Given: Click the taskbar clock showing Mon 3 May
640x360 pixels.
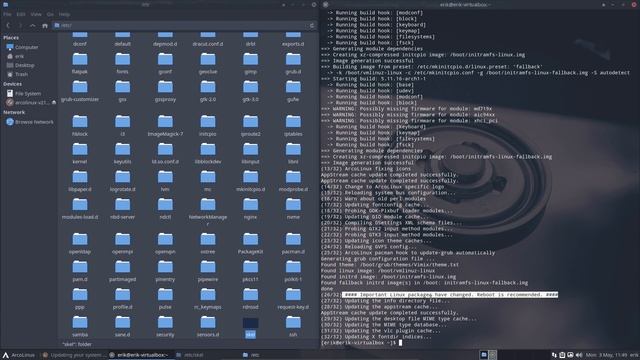Looking at the screenshot, I should [x=606, y=355].
